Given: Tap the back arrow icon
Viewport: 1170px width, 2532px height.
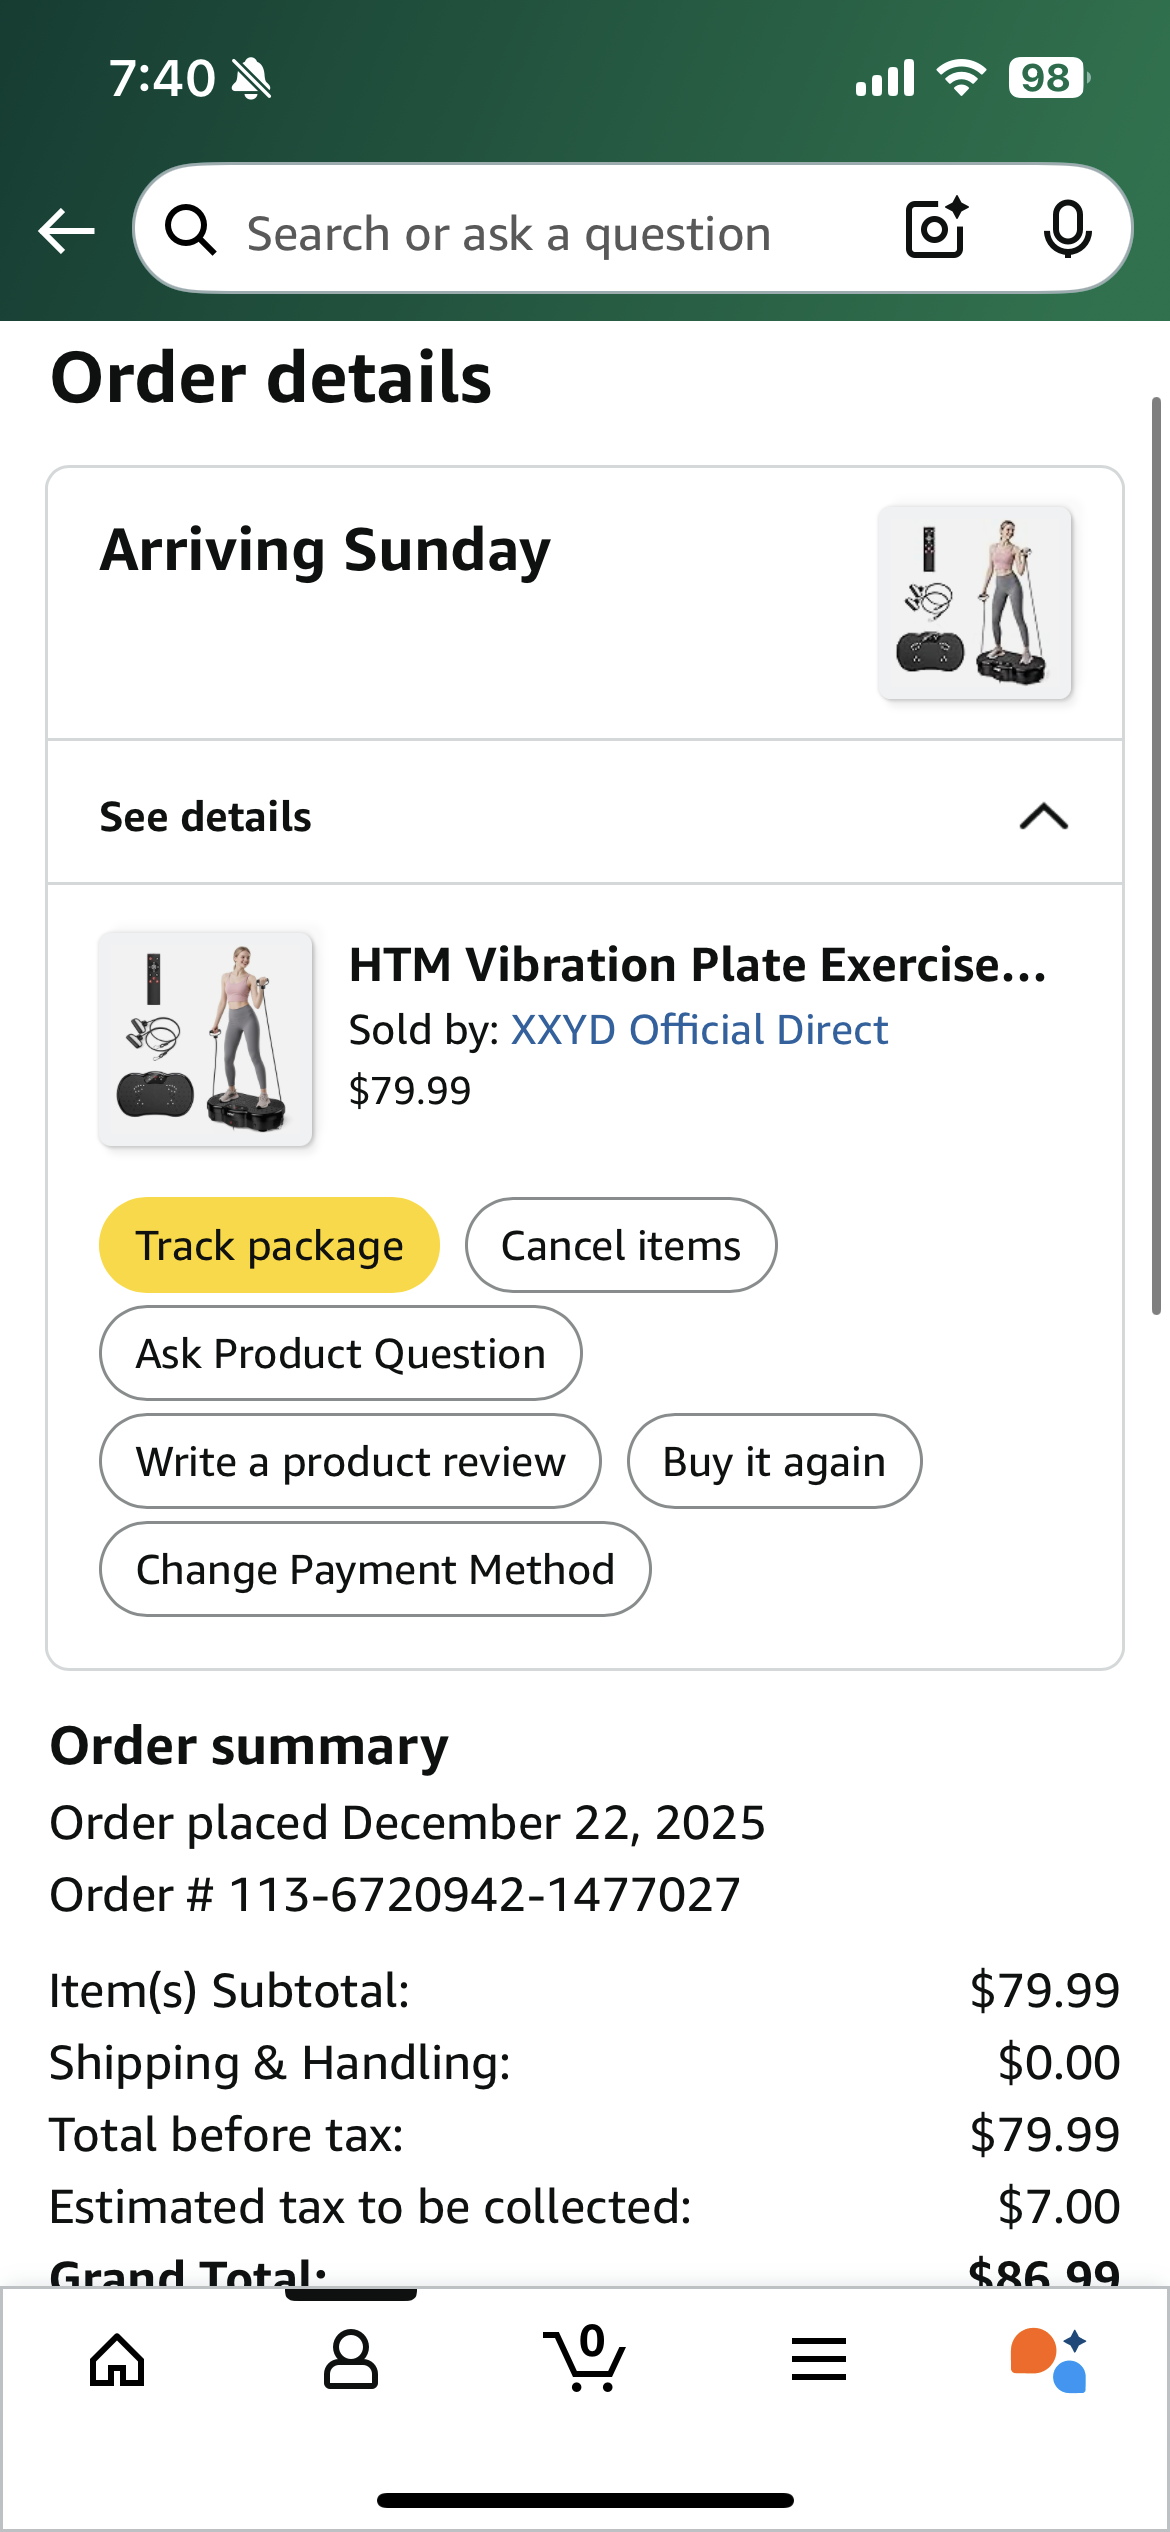Looking at the screenshot, I should pyautogui.click(x=66, y=231).
